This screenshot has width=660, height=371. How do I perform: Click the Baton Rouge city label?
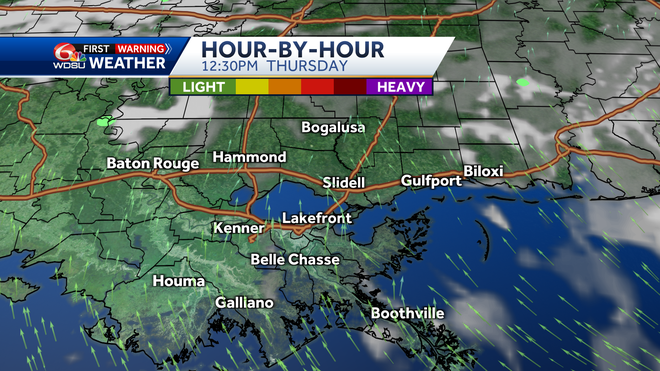click(153, 163)
